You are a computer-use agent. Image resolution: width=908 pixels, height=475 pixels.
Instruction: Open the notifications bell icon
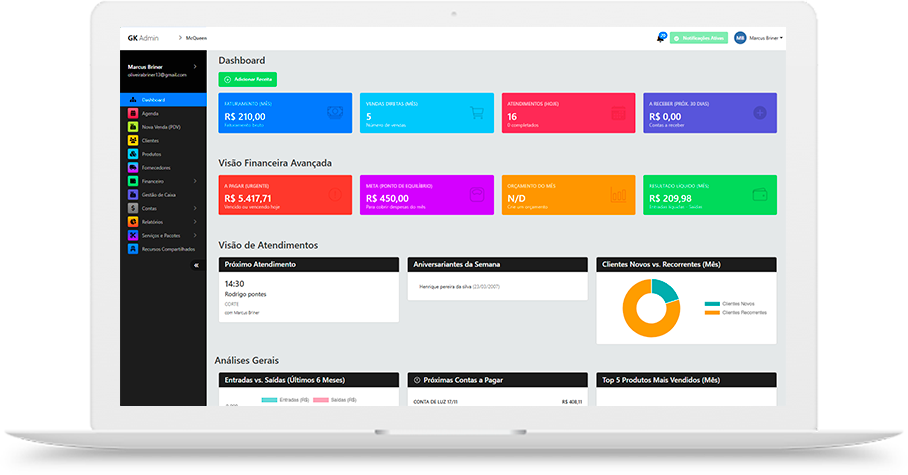(660, 38)
